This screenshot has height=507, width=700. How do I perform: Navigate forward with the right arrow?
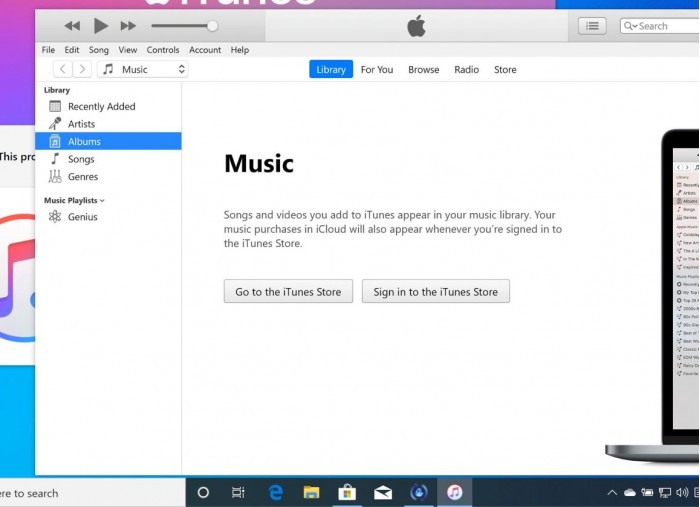(82, 69)
